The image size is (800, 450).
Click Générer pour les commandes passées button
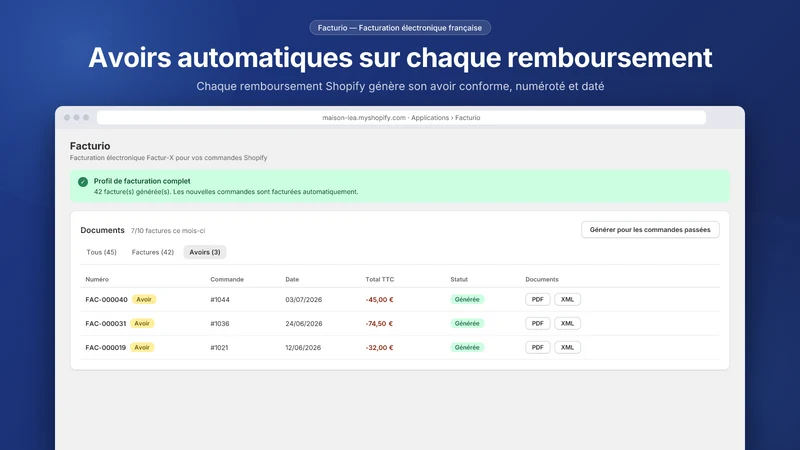[x=650, y=230]
